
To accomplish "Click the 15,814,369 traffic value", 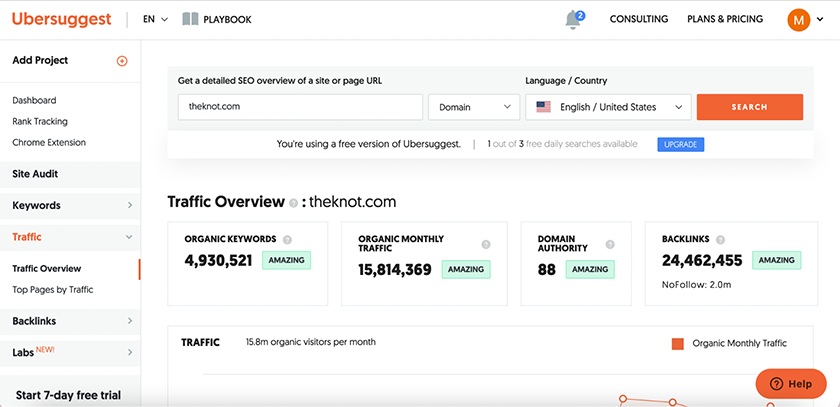I will coord(395,270).
